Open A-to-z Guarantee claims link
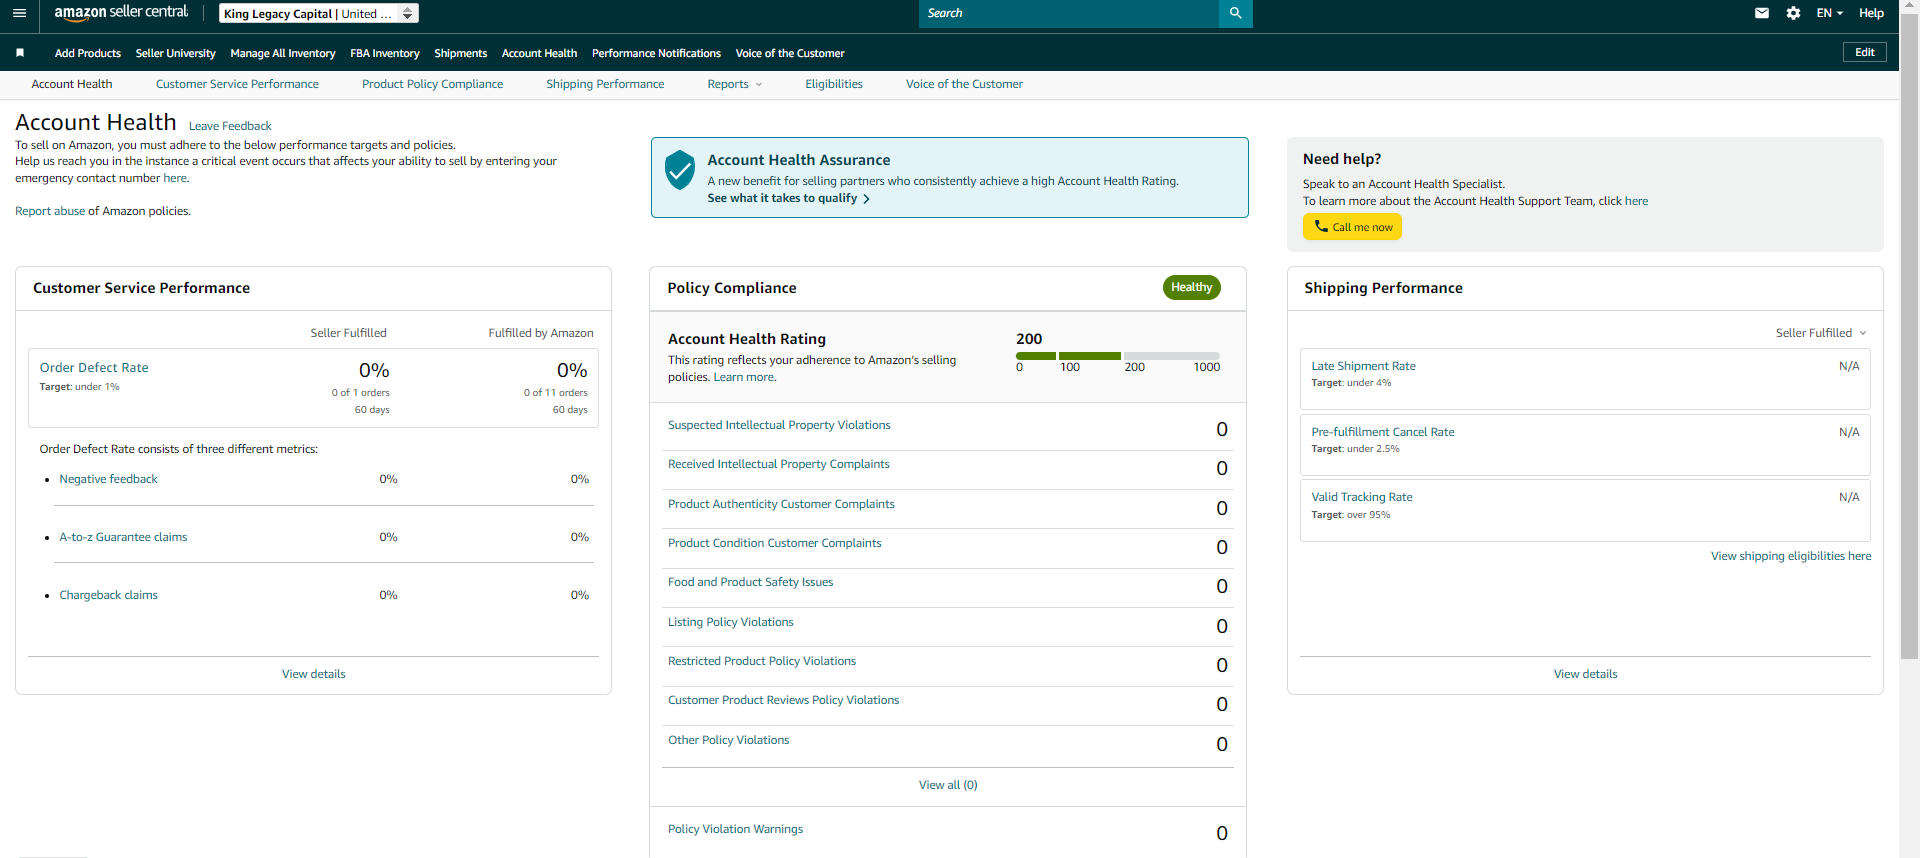1920x858 pixels. (123, 537)
